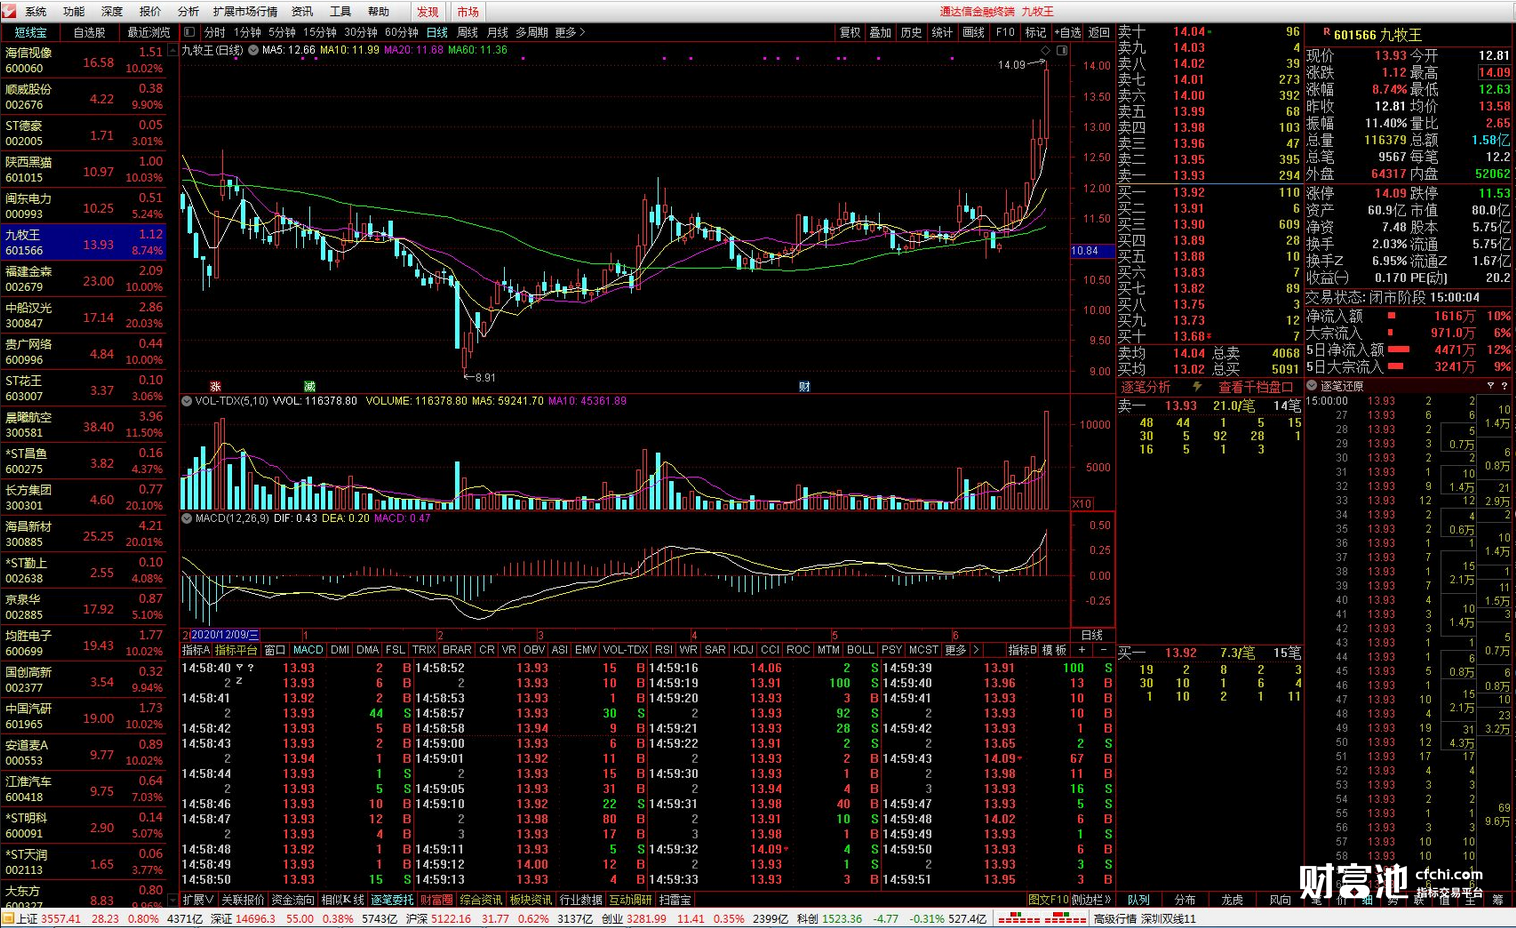The height and width of the screenshot is (928, 1516).
Task: Open the 模板 dropdown
Action: tap(1054, 650)
